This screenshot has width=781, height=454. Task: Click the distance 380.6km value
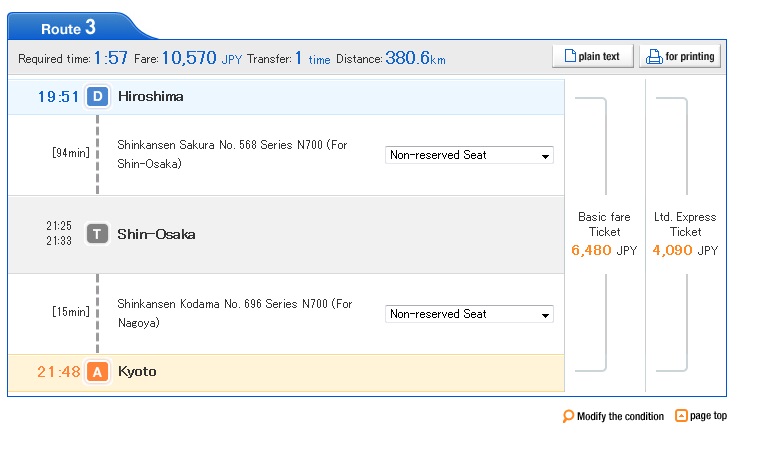415,58
